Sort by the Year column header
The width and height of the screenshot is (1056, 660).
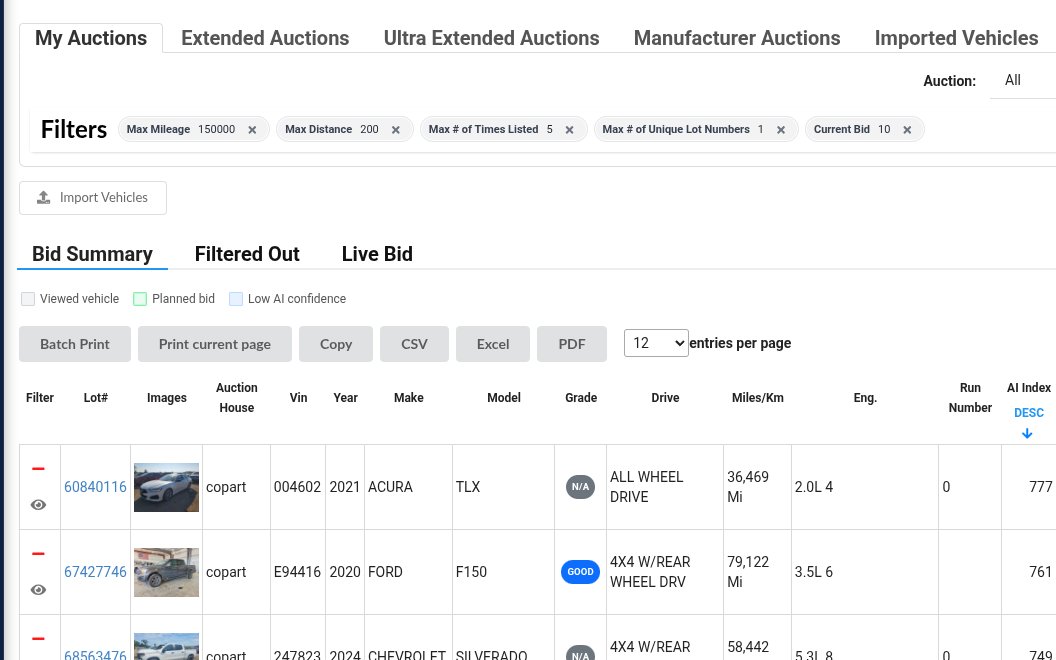(x=345, y=398)
